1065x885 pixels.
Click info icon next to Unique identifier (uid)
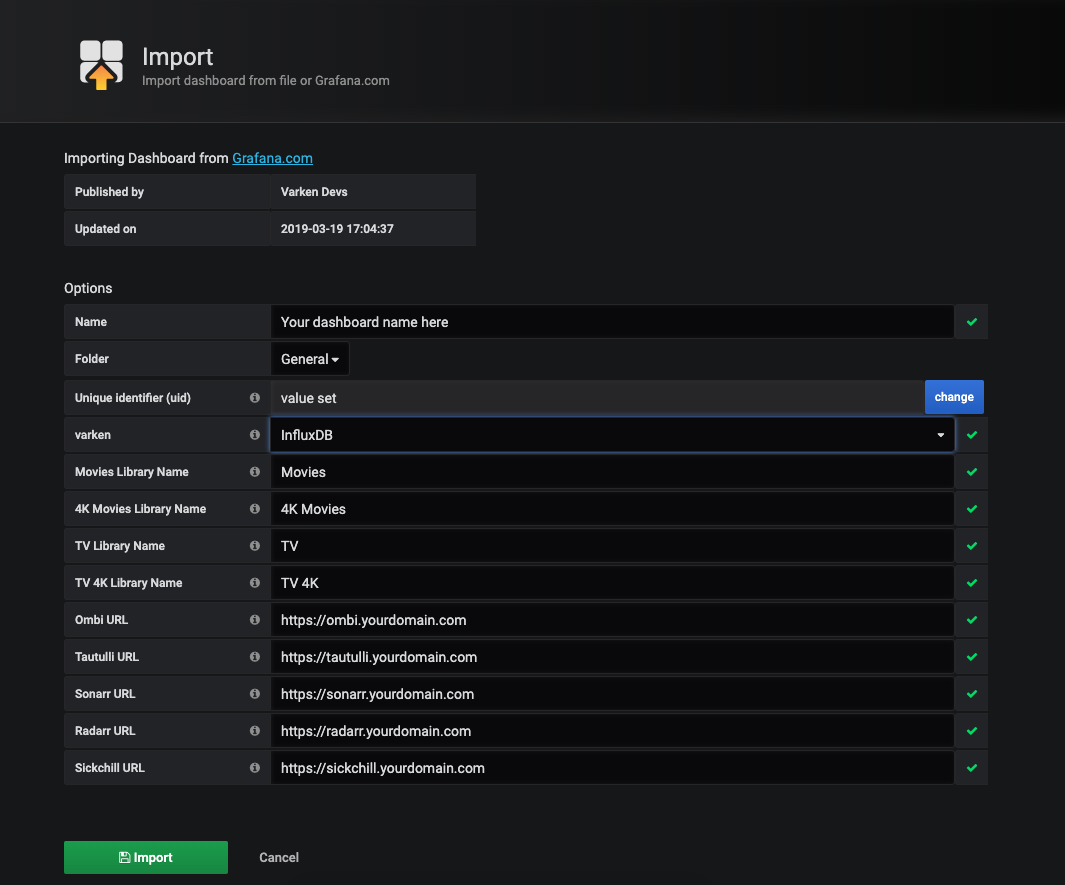click(255, 398)
